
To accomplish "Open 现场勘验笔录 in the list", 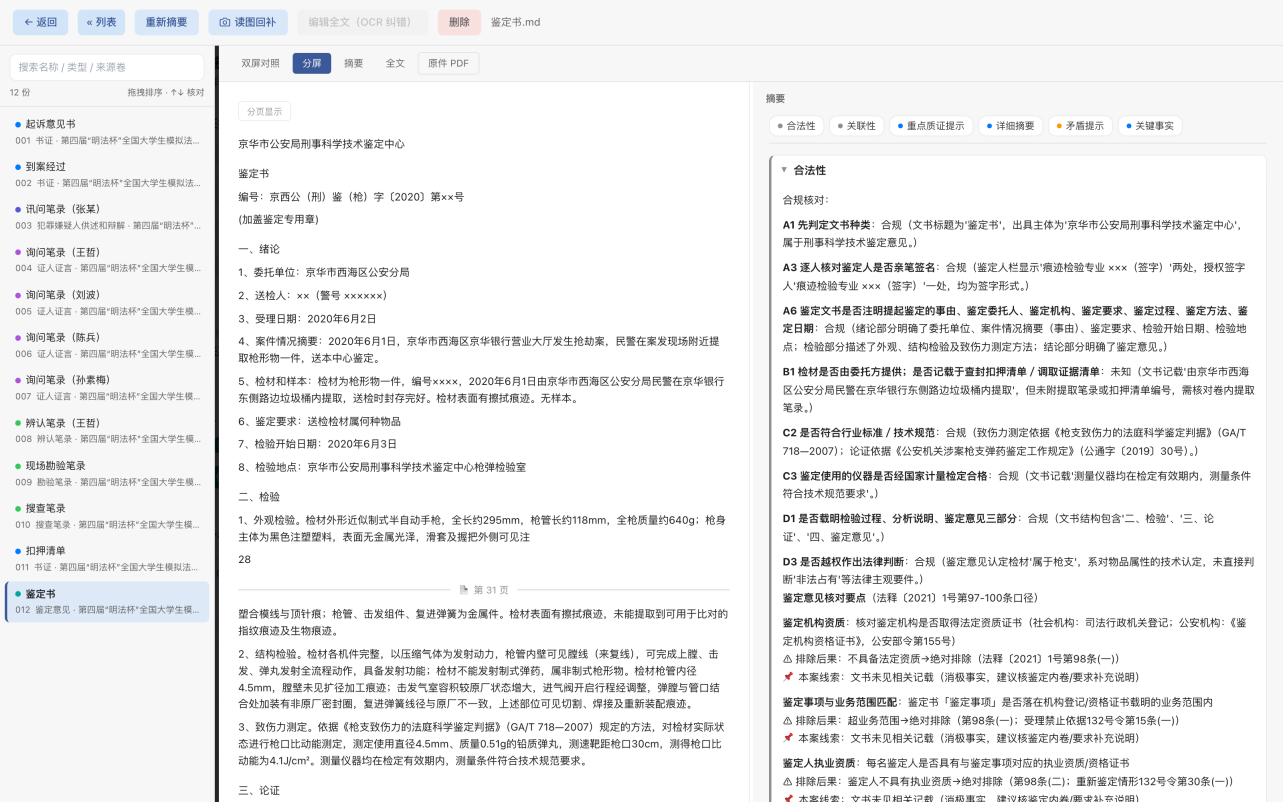I will point(107,473).
